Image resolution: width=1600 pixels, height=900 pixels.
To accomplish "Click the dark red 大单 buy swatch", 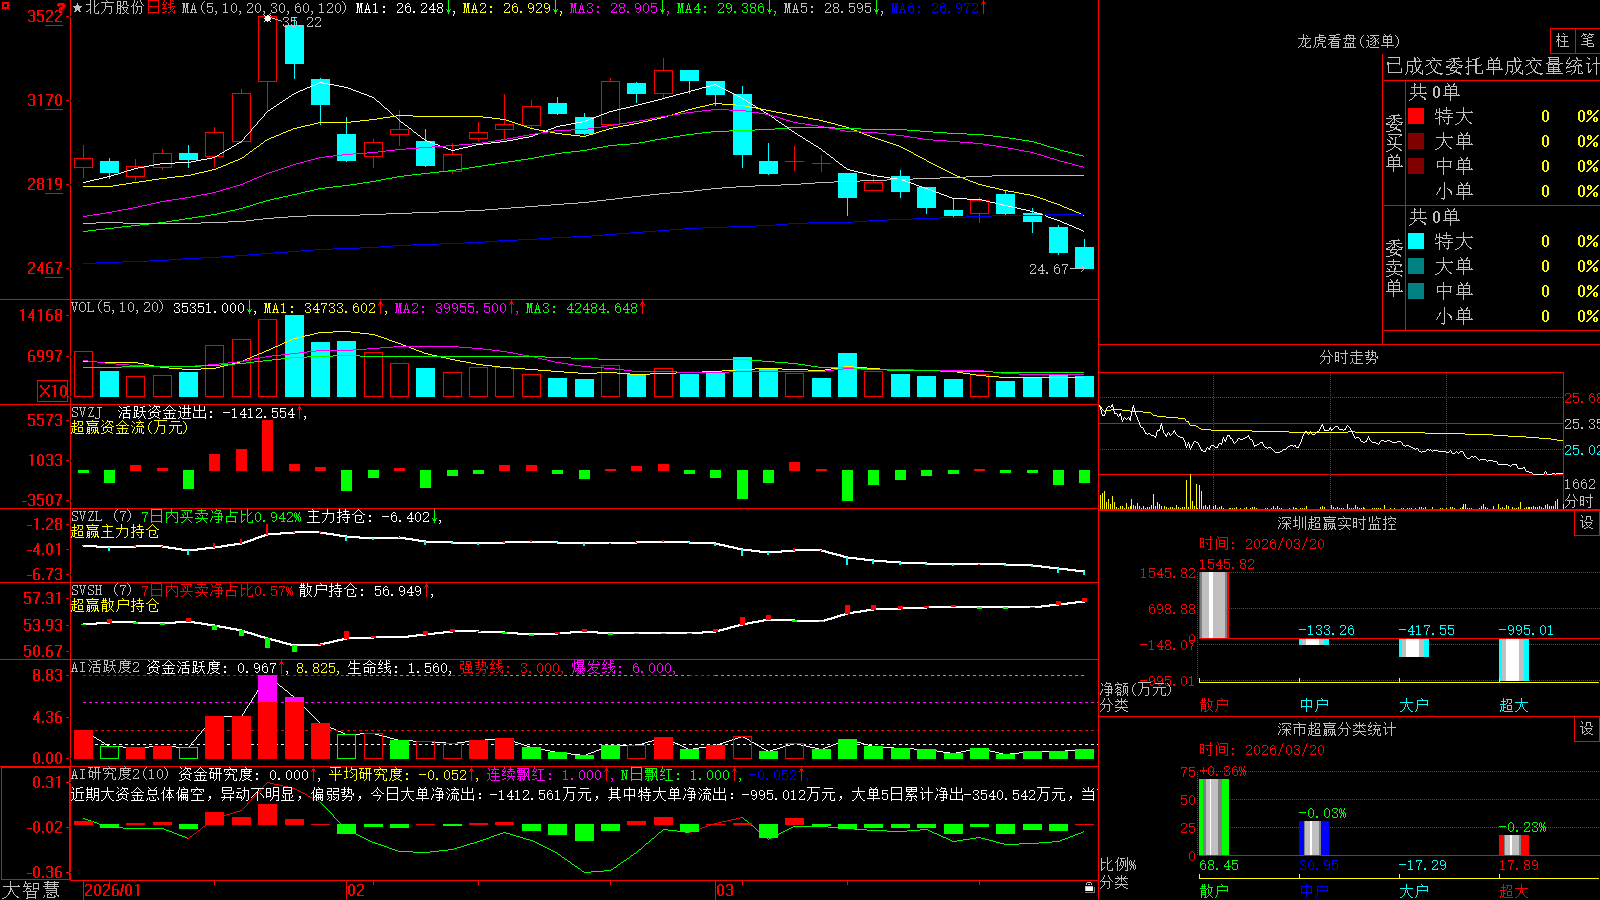I will (1416, 141).
